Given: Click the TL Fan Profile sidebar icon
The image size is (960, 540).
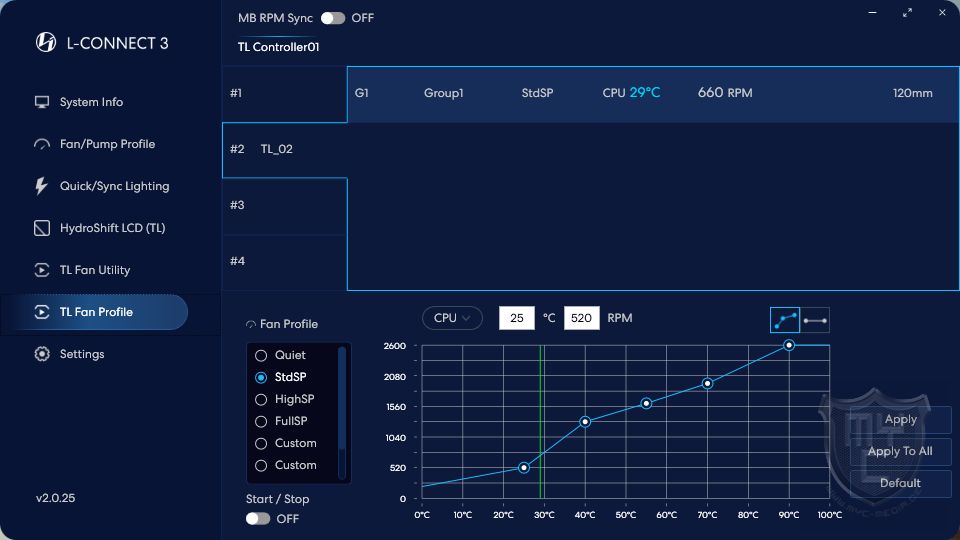Looking at the screenshot, I should 42,312.
